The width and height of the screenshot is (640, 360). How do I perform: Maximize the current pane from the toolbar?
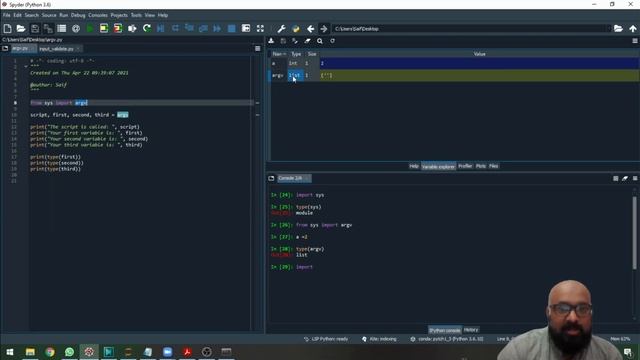(x=246, y=29)
